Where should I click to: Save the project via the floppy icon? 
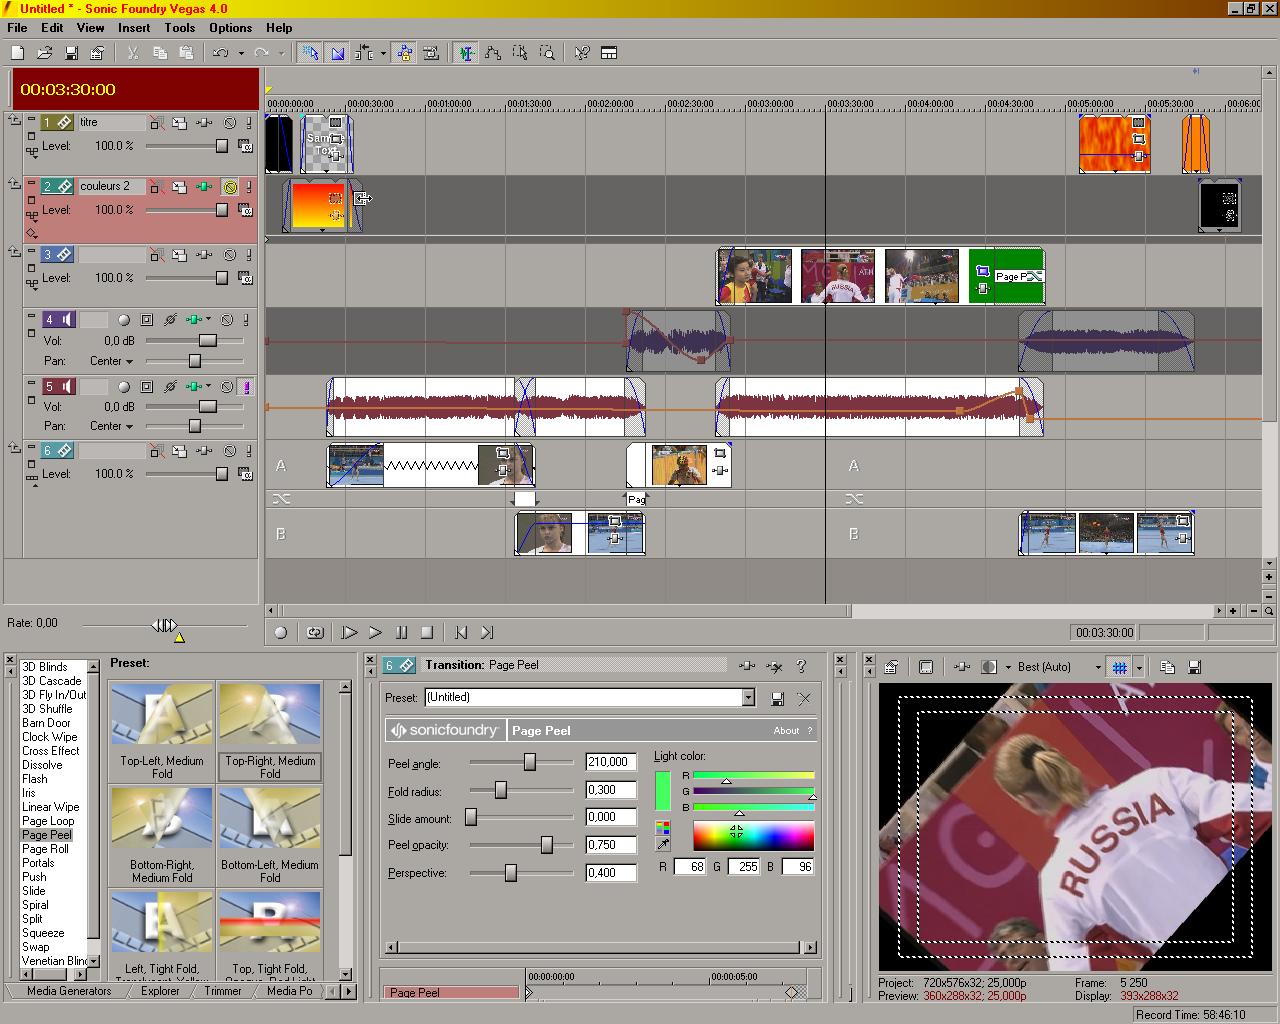[x=71, y=53]
